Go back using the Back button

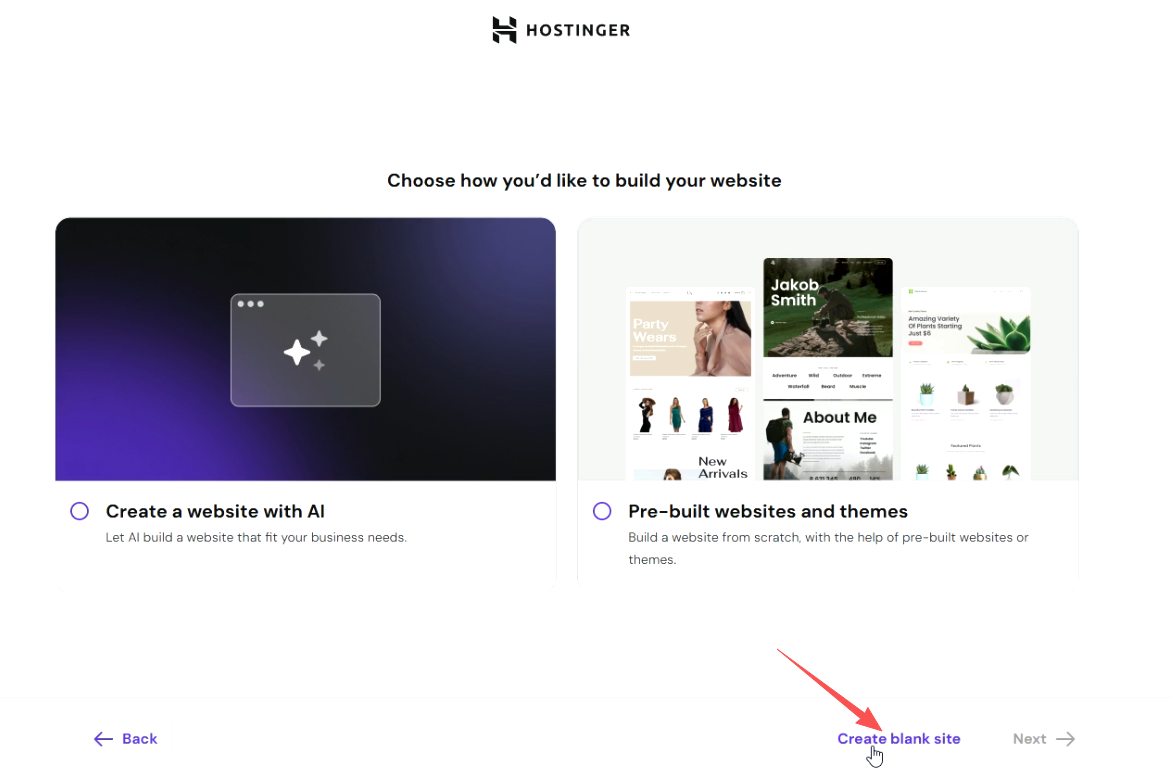[126, 739]
